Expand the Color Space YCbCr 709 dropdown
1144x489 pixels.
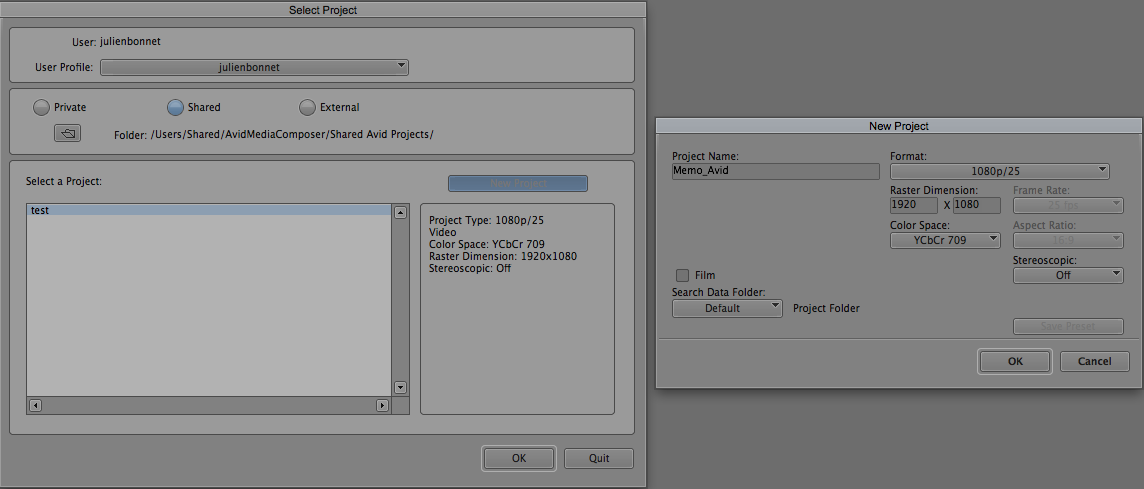pyautogui.click(x=944, y=240)
